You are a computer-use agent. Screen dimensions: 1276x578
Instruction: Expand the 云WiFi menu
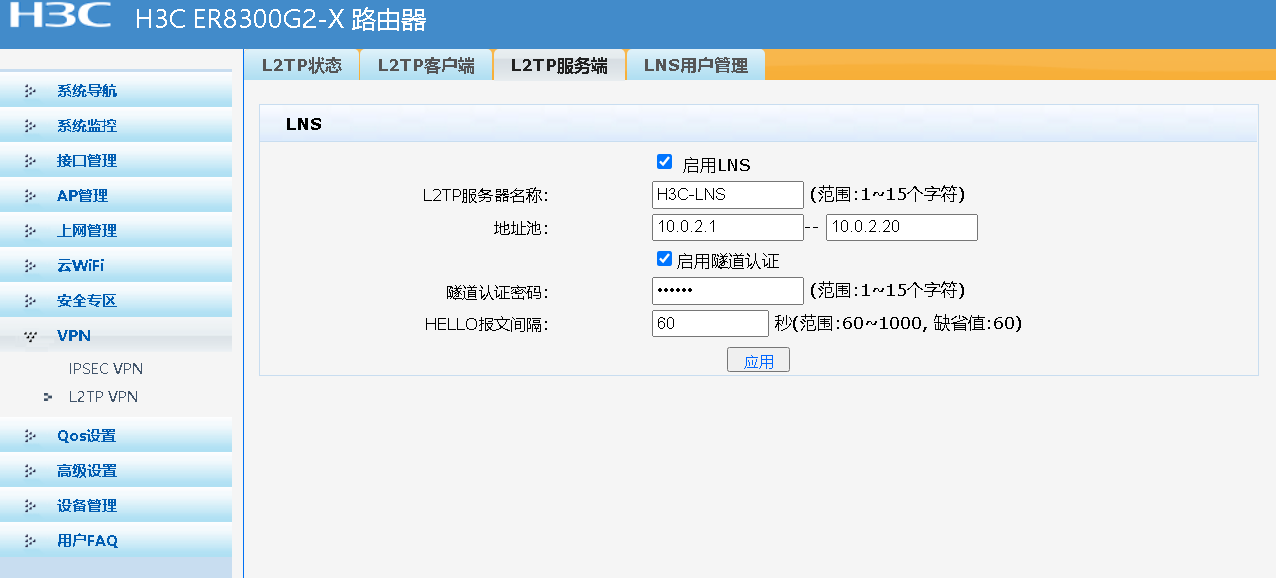116,266
